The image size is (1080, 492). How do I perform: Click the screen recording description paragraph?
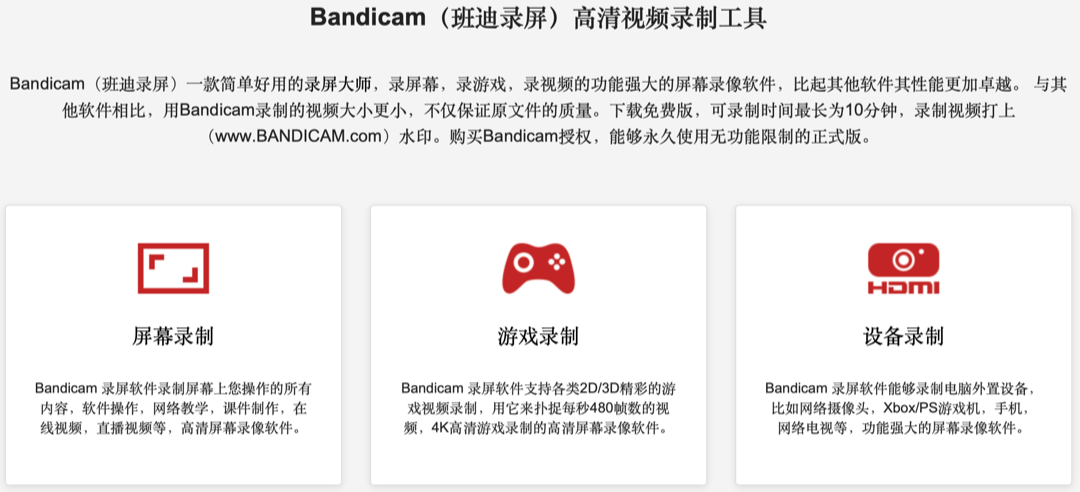point(173,407)
